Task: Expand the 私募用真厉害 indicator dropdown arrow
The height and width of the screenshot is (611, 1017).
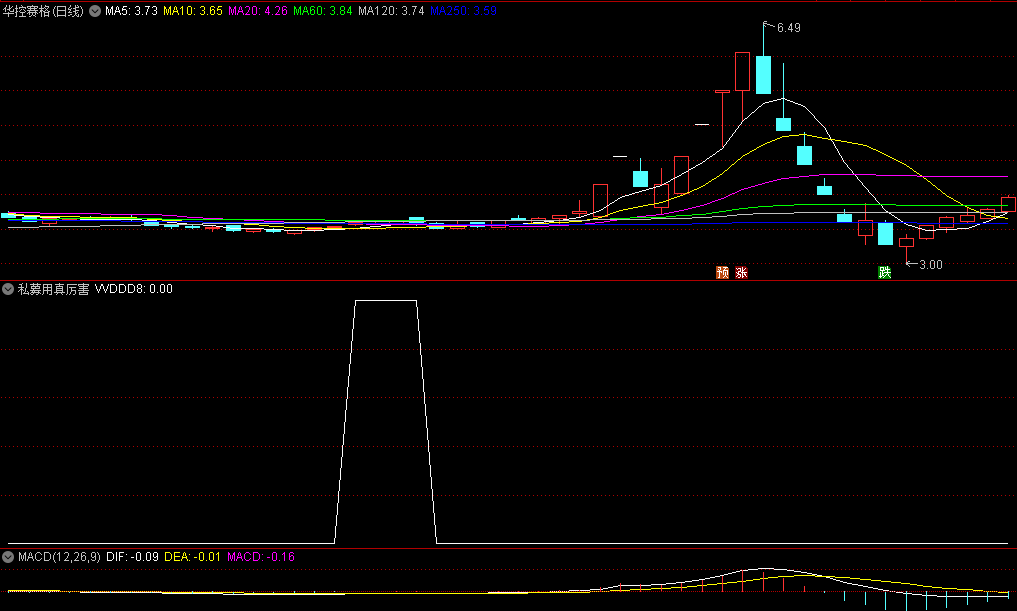Action: tap(8, 289)
